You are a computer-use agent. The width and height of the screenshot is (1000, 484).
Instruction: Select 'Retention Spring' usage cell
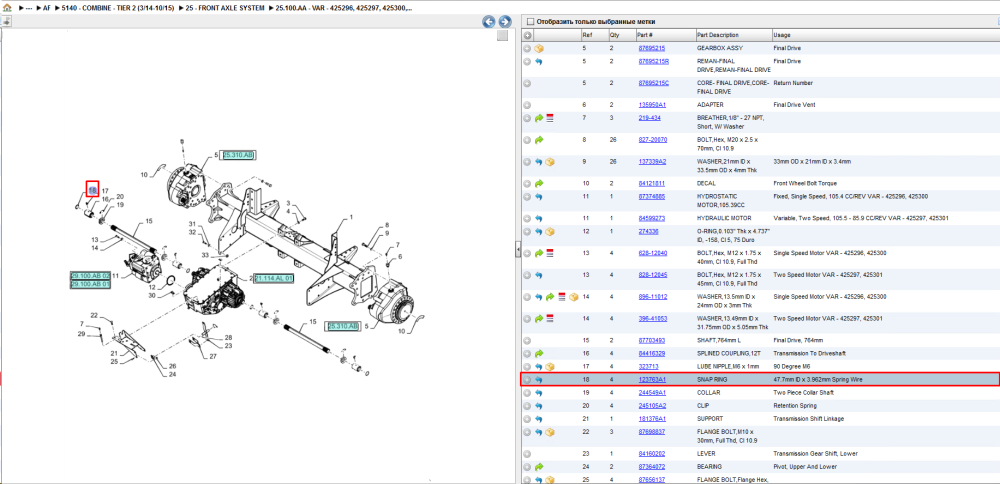793,406
